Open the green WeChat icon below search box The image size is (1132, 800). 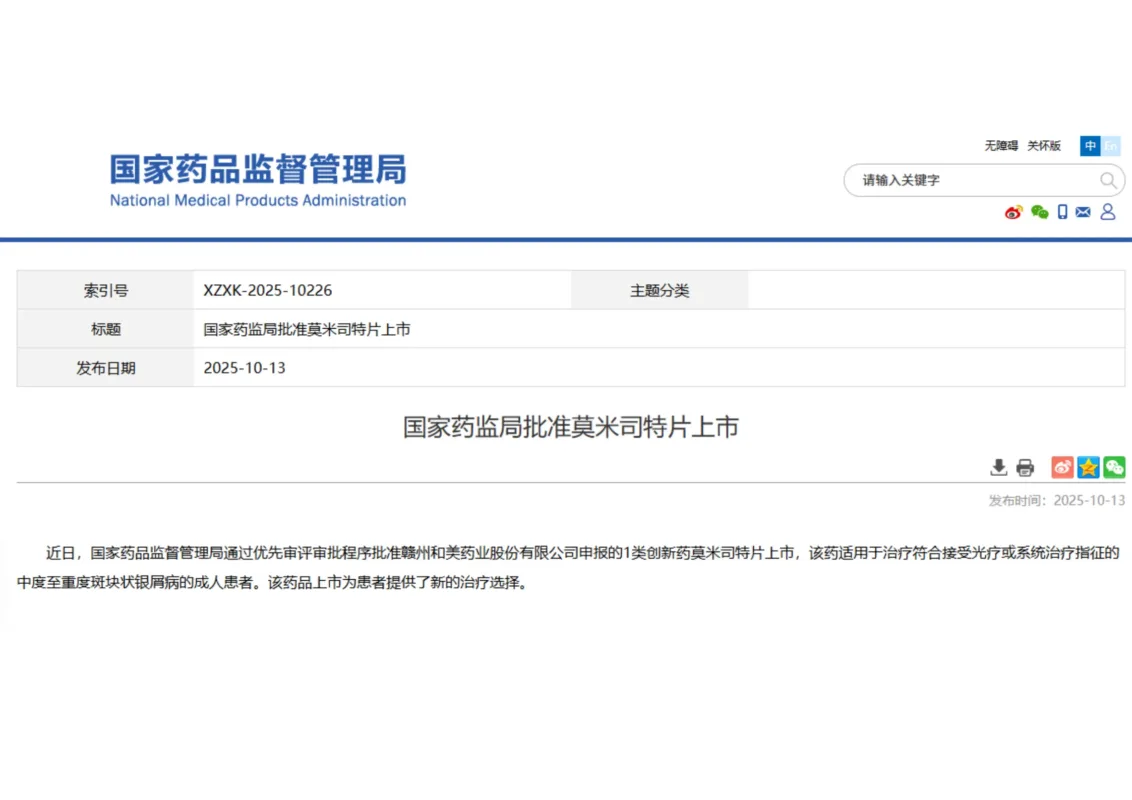click(x=1040, y=212)
